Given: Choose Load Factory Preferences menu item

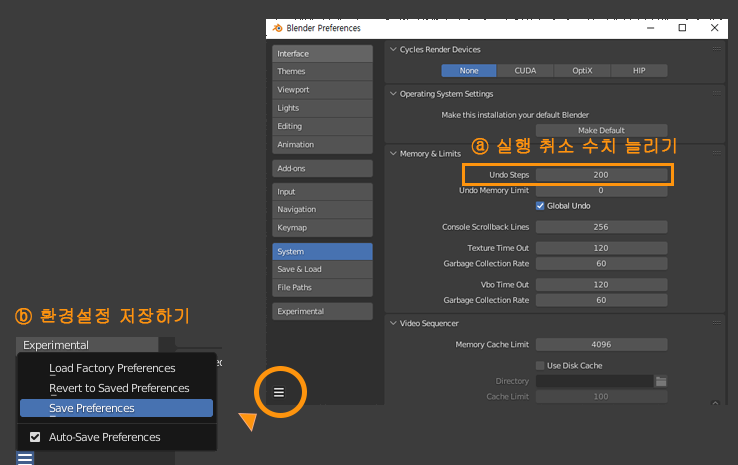Looking at the screenshot, I should (116, 368).
